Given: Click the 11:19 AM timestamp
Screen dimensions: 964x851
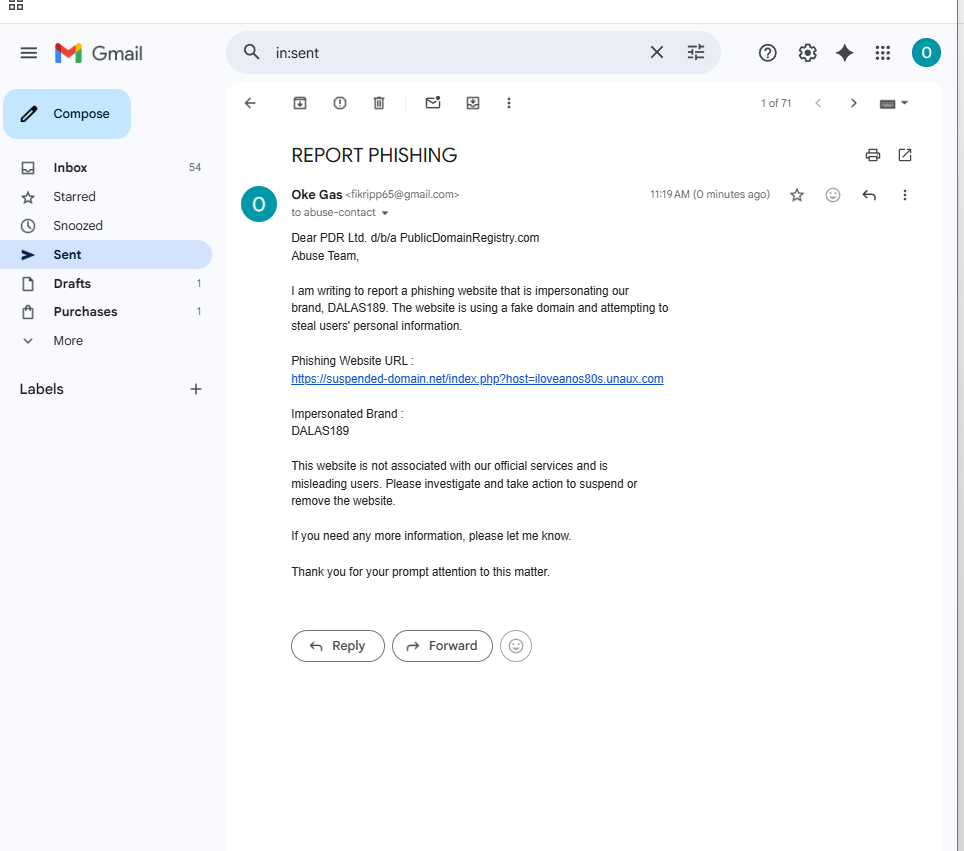Looking at the screenshot, I should point(710,194).
